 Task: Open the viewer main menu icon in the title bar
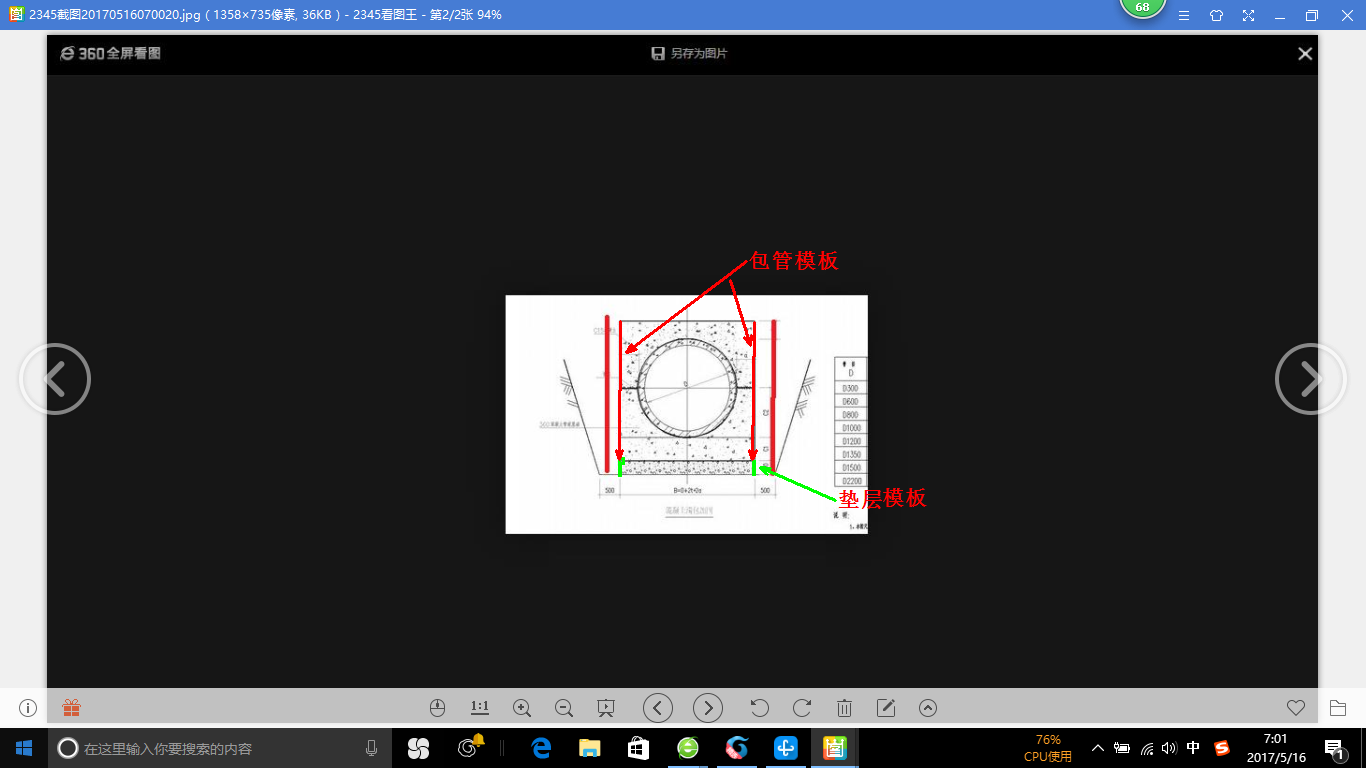(1184, 15)
